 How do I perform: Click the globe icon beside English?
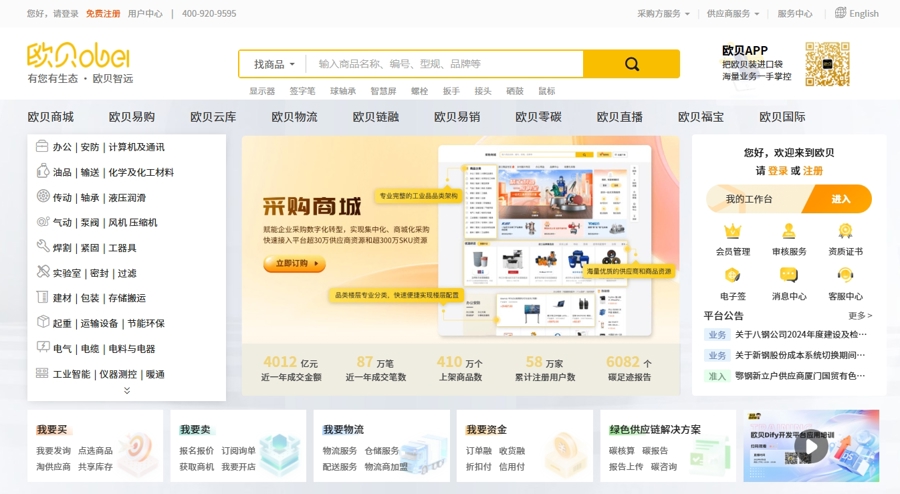pyautogui.click(x=840, y=13)
